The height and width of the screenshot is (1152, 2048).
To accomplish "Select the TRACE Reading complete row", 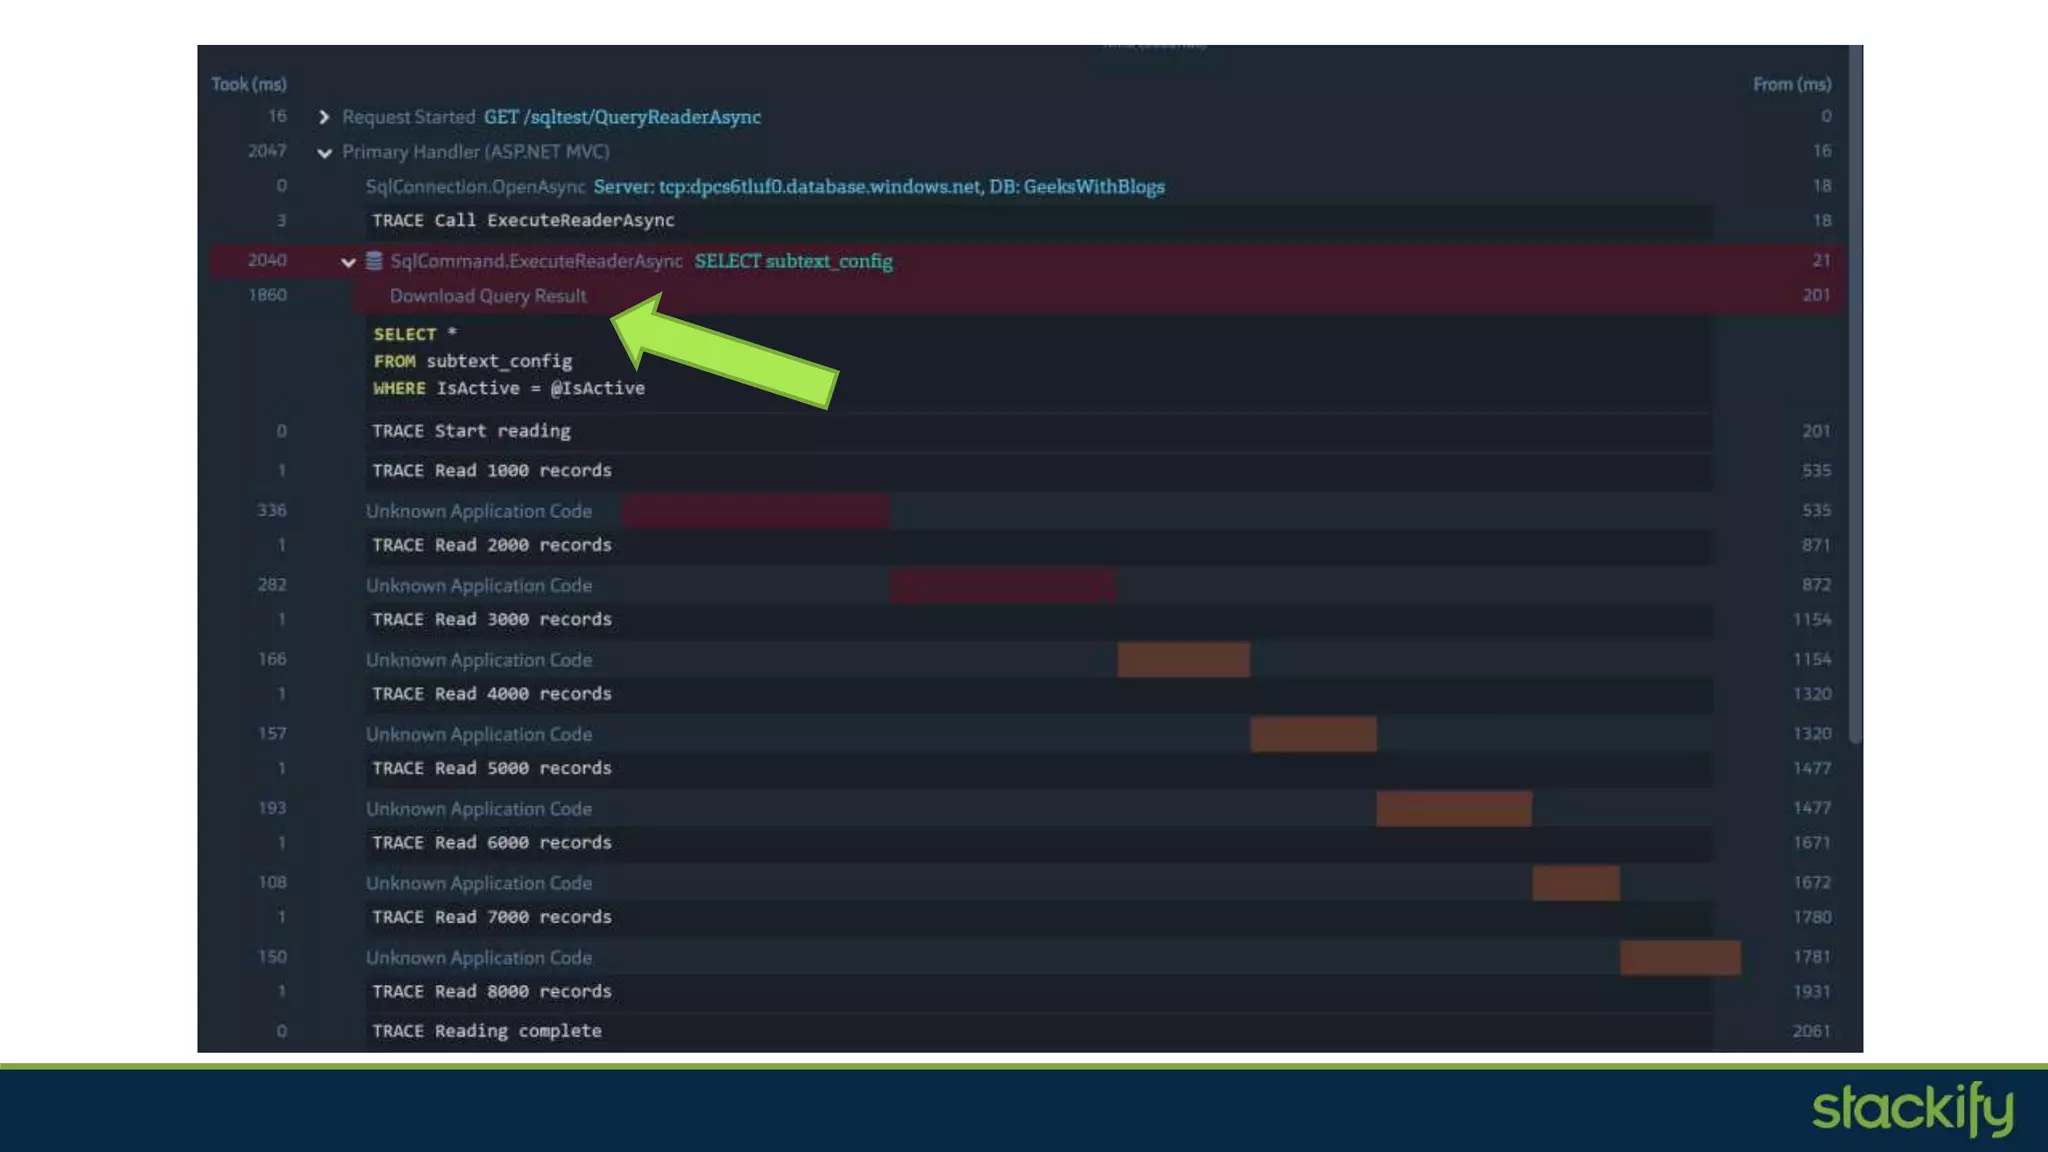I will point(486,1031).
